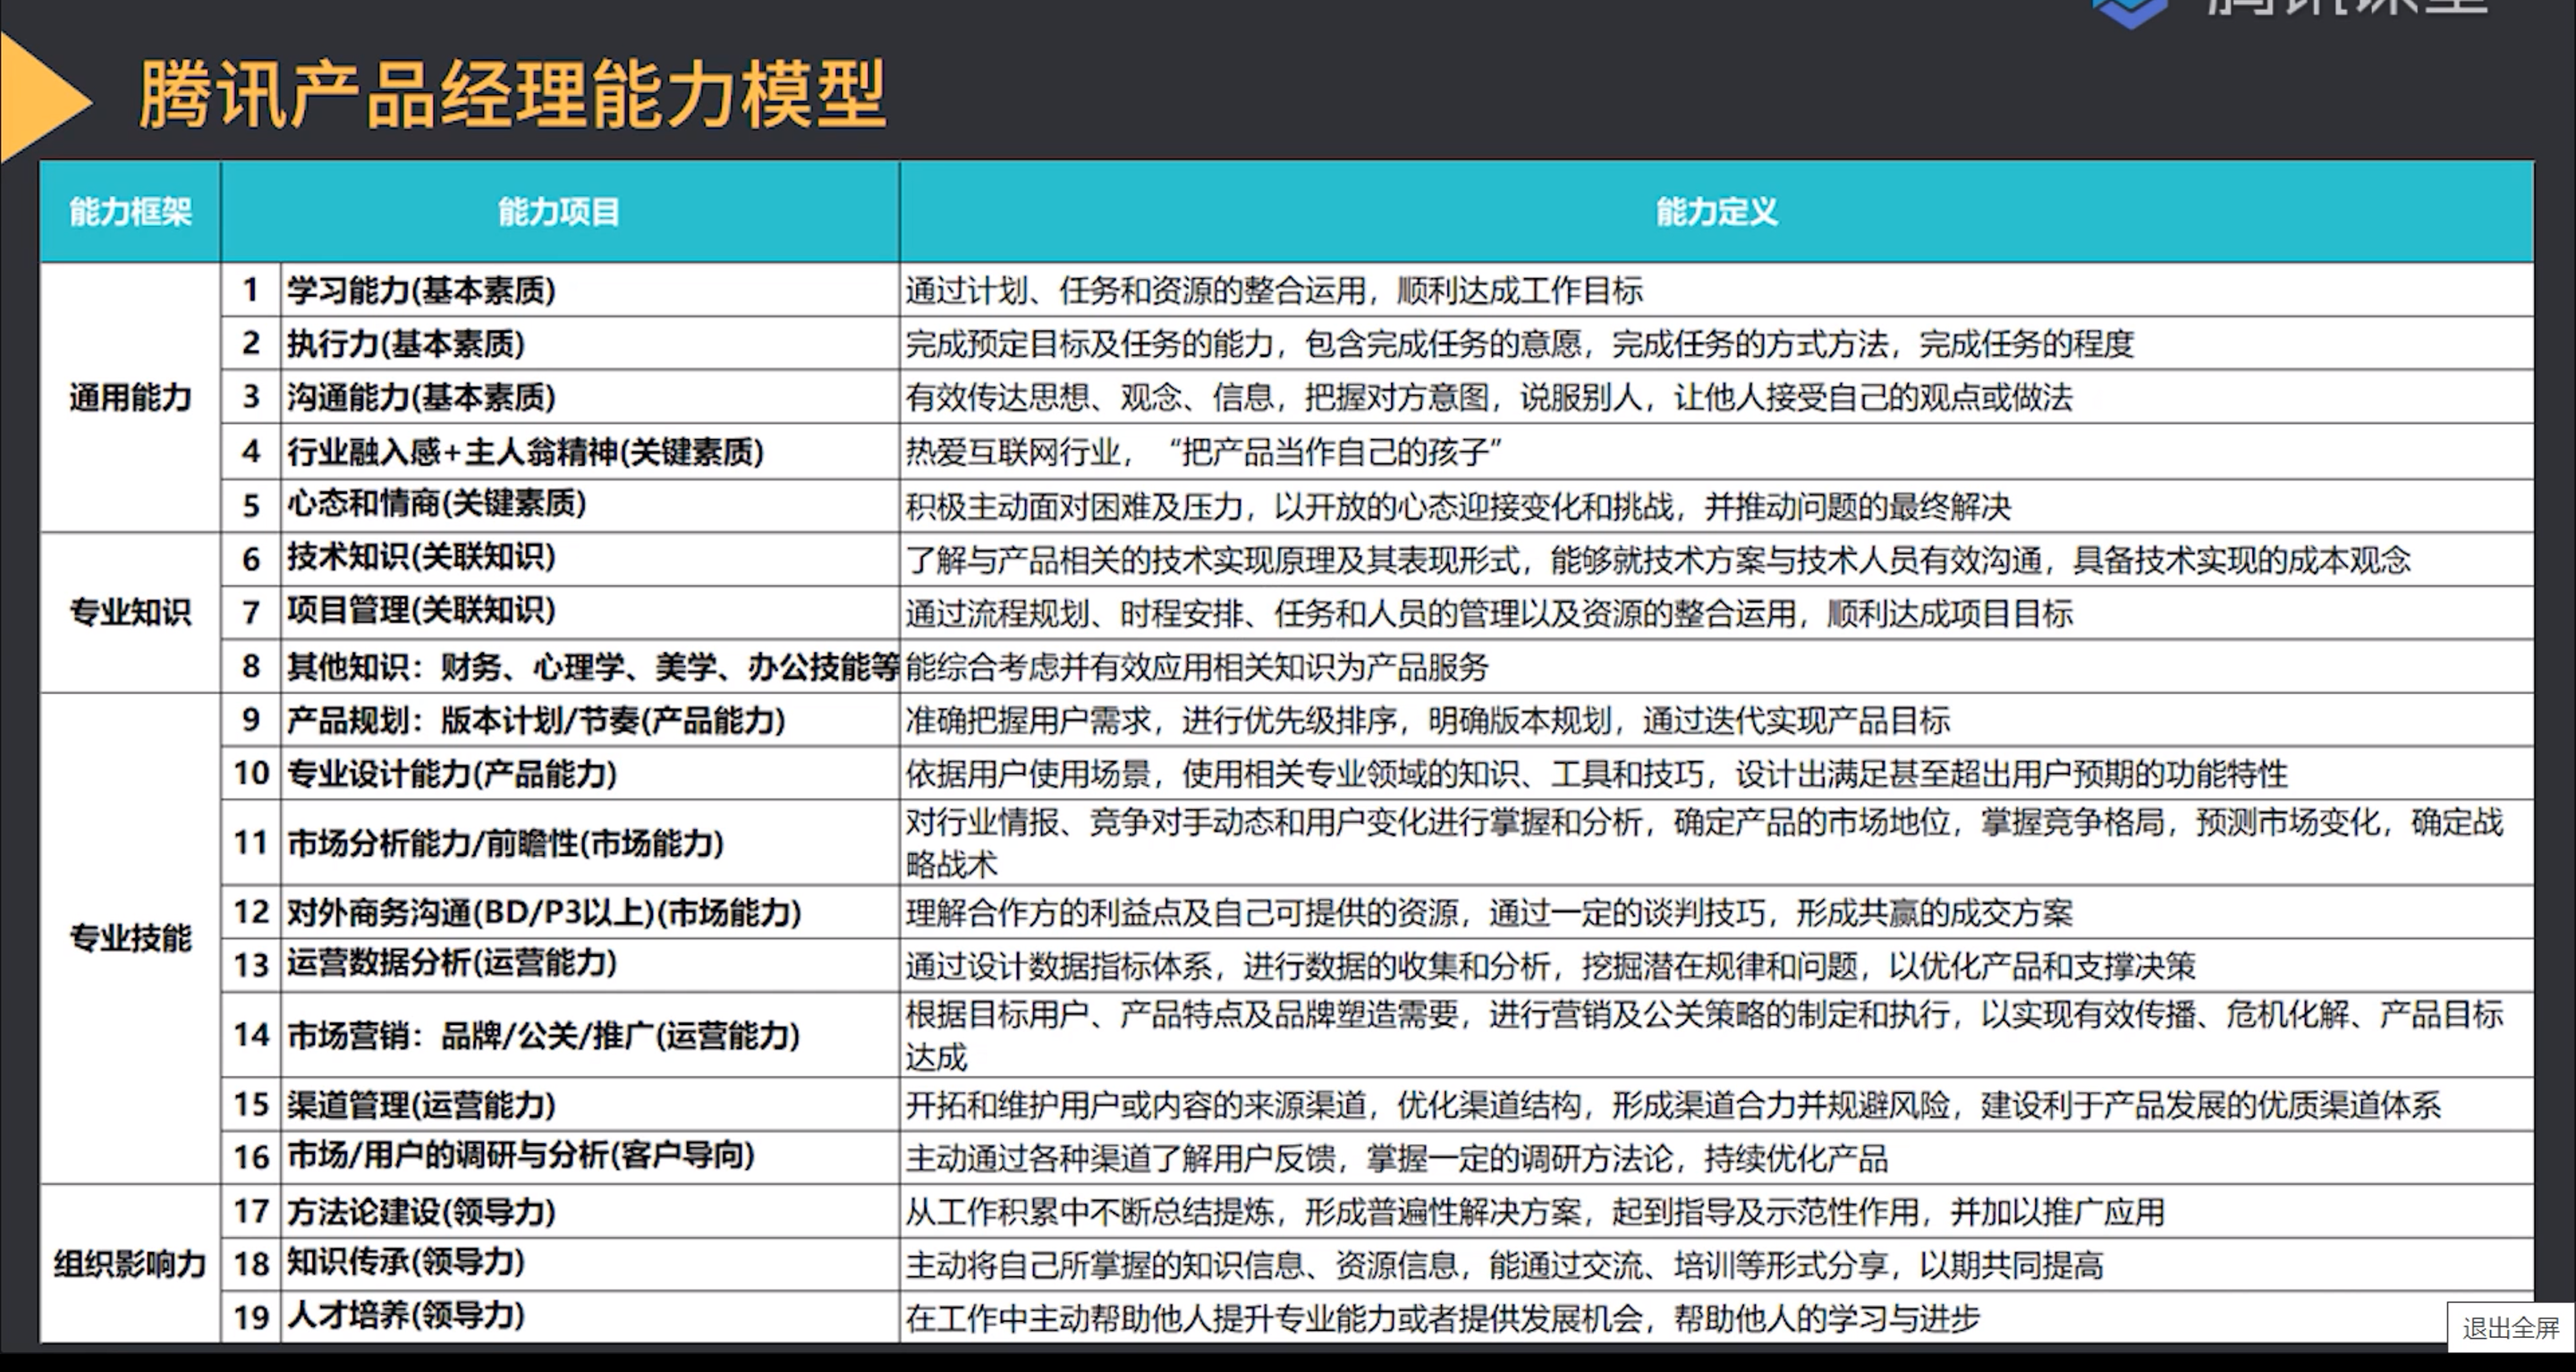Click row 17 方法论建设(领导力)
The image size is (2576, 1372).
[421, 1212]
